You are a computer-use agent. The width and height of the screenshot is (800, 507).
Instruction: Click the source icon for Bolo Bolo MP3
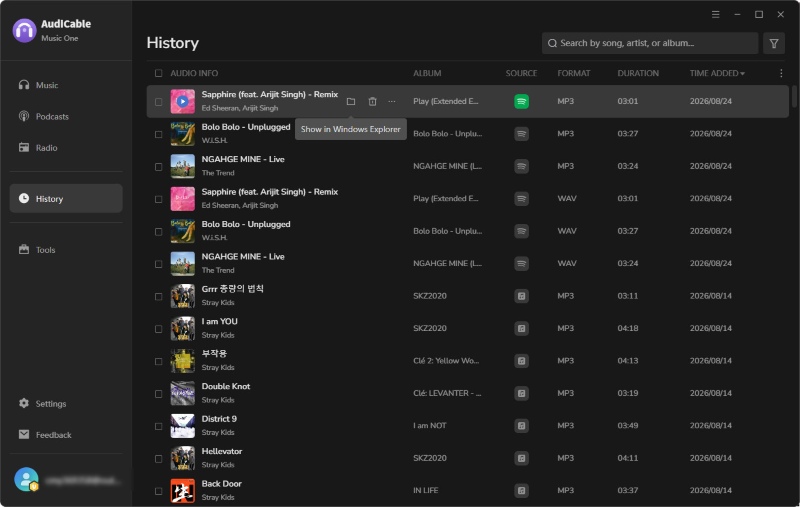(521, 134)
